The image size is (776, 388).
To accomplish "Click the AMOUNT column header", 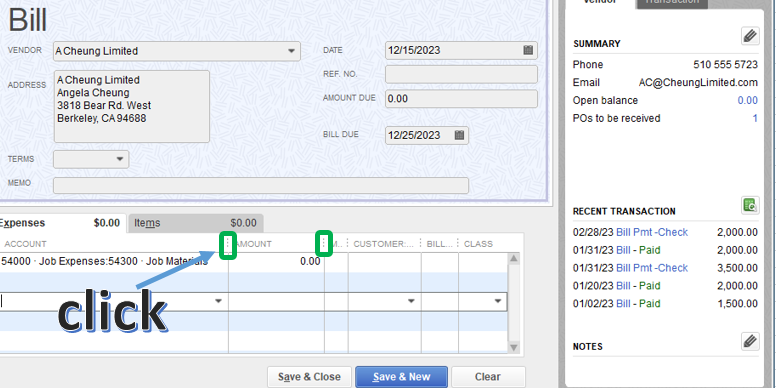I will click(253, 244).
